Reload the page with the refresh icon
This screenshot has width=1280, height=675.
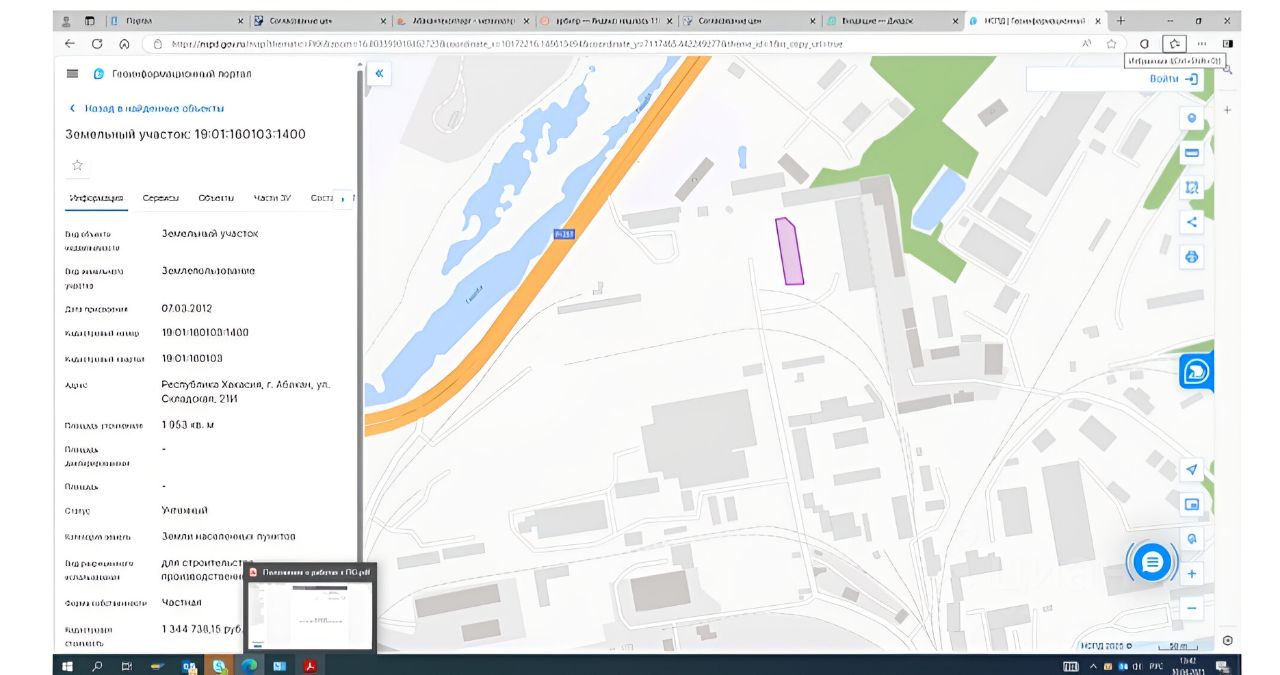click(97, 44)
